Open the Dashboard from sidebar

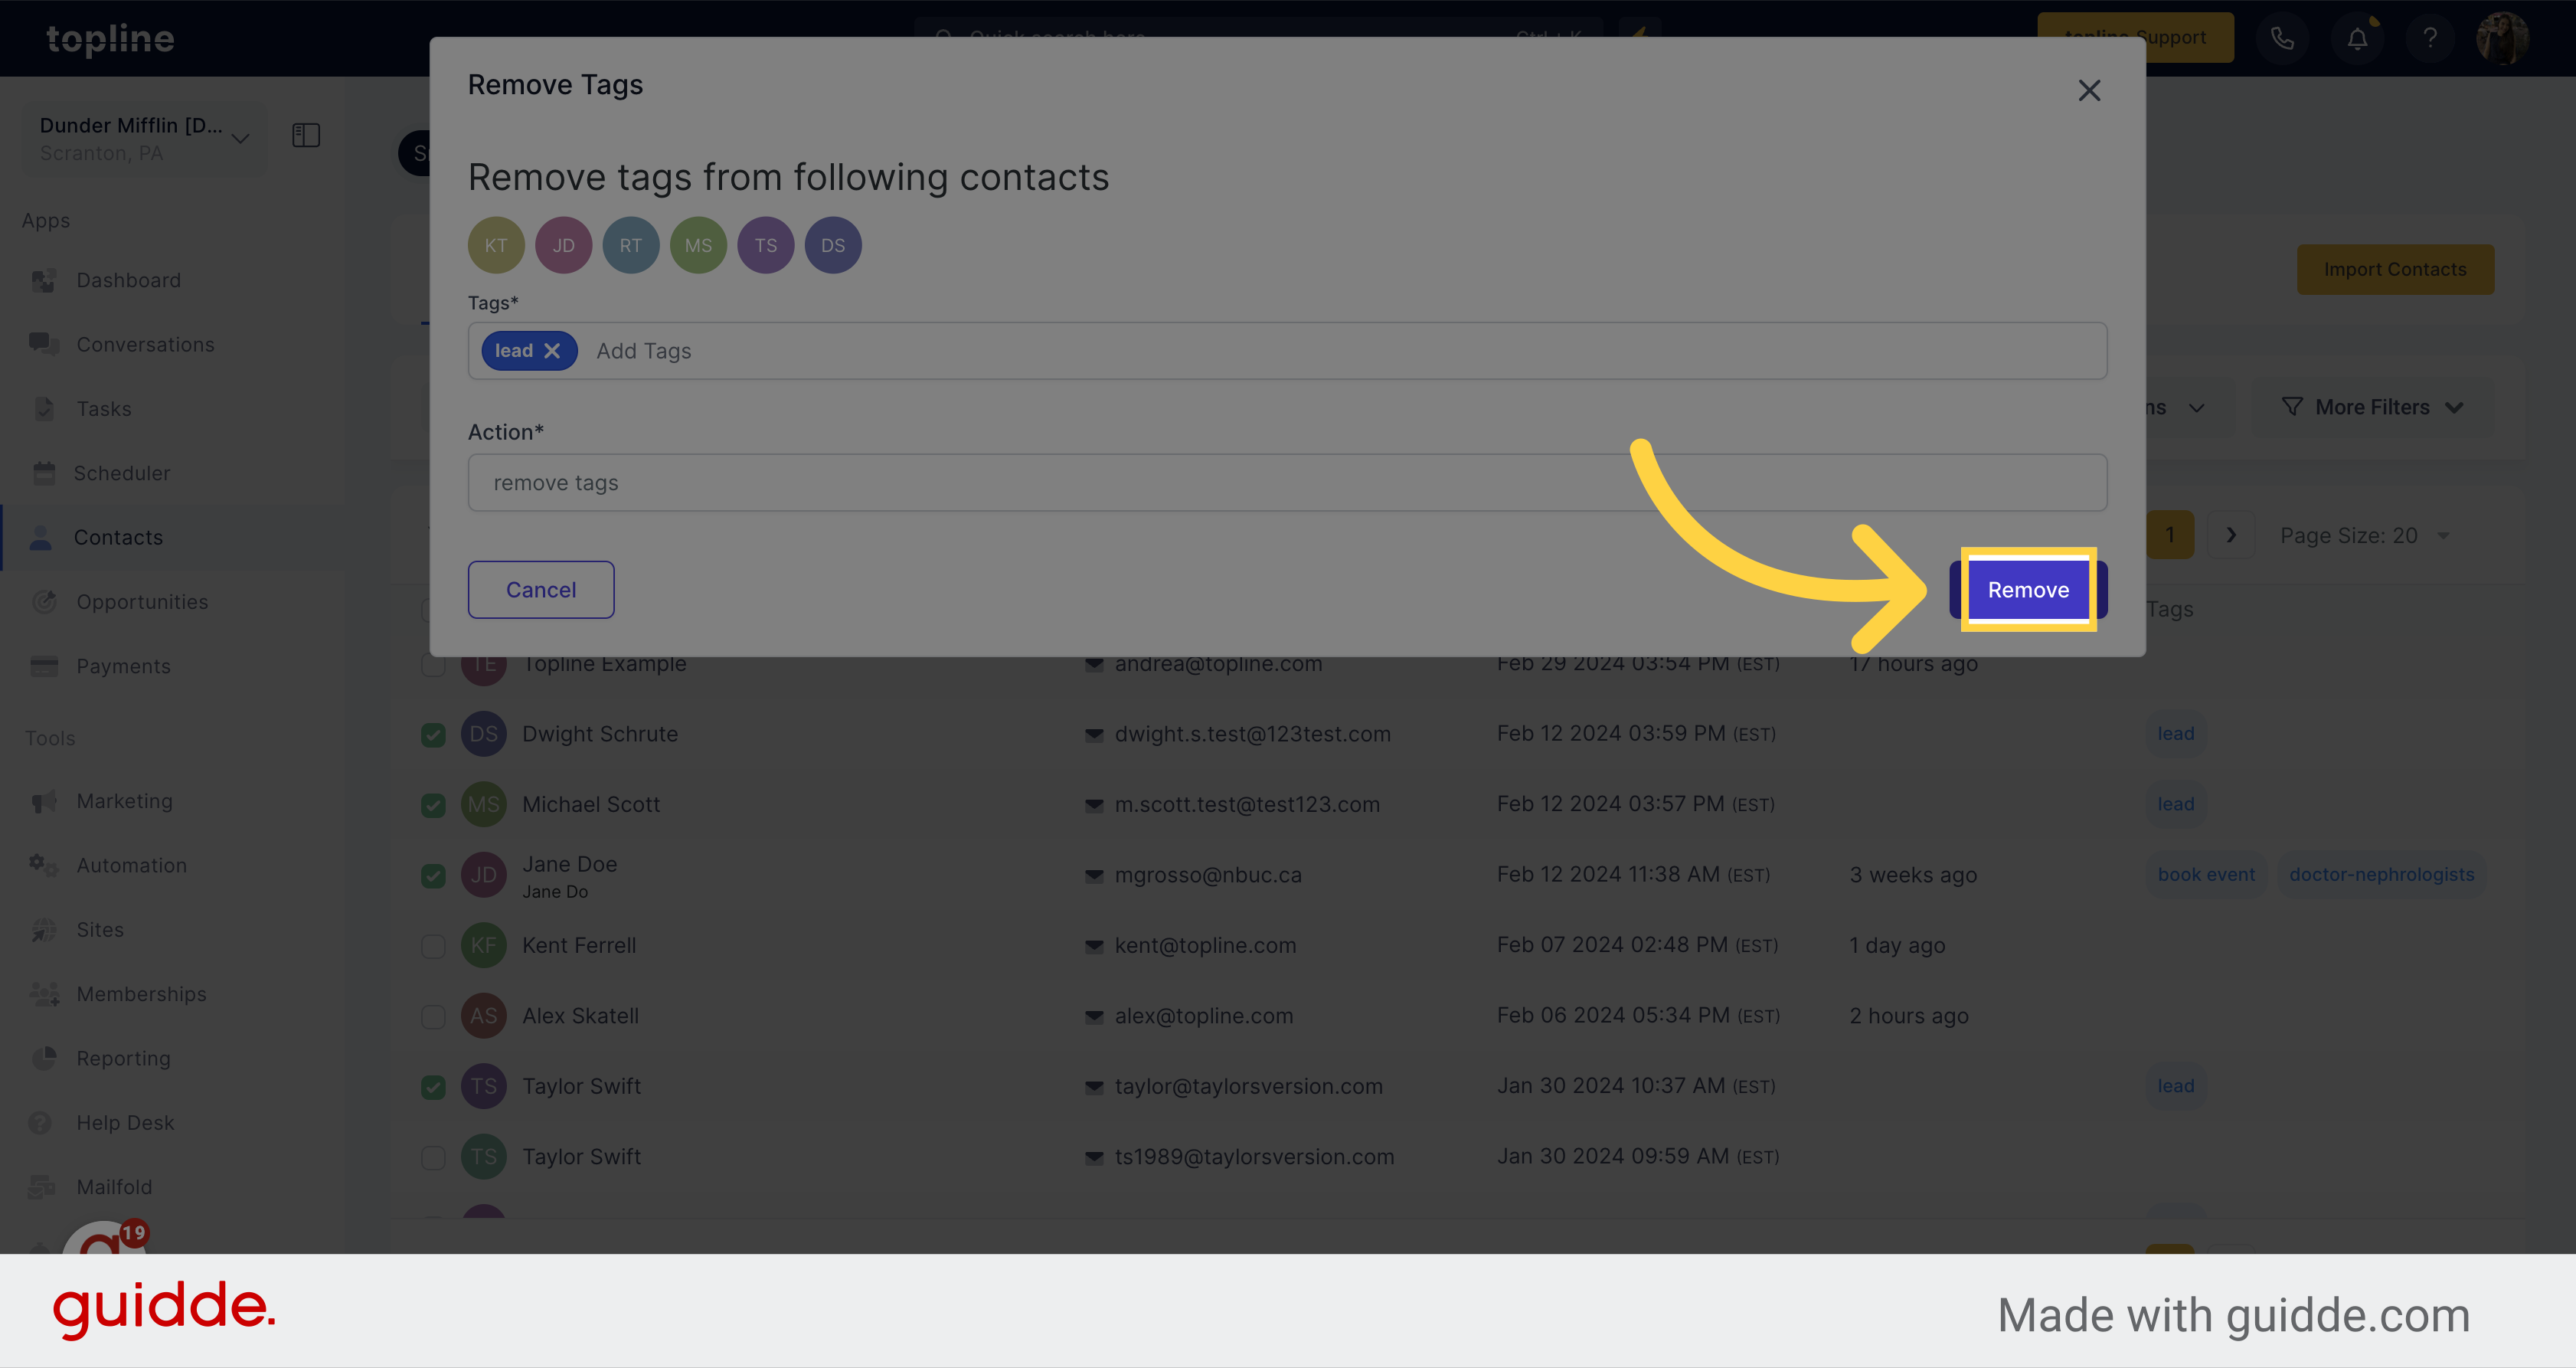tap(126, 278)
